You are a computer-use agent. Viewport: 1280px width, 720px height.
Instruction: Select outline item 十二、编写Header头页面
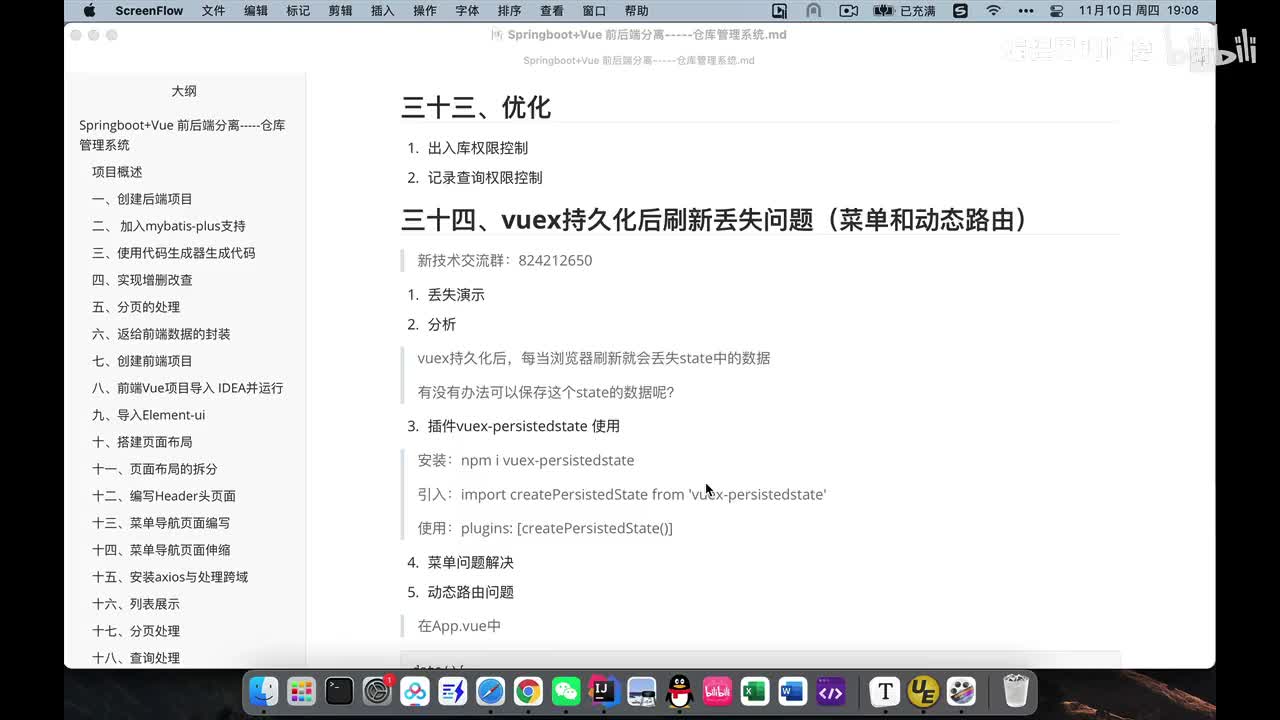click(x=164, y=496)
